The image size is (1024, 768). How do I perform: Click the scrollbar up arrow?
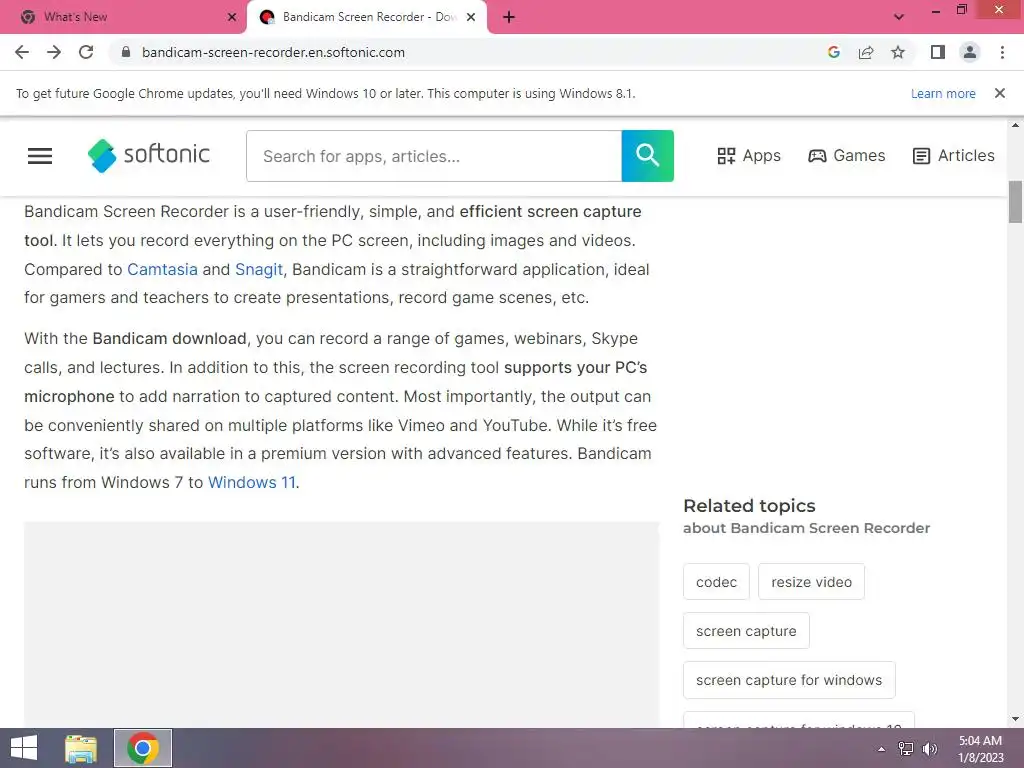(x=1015, y=125)
